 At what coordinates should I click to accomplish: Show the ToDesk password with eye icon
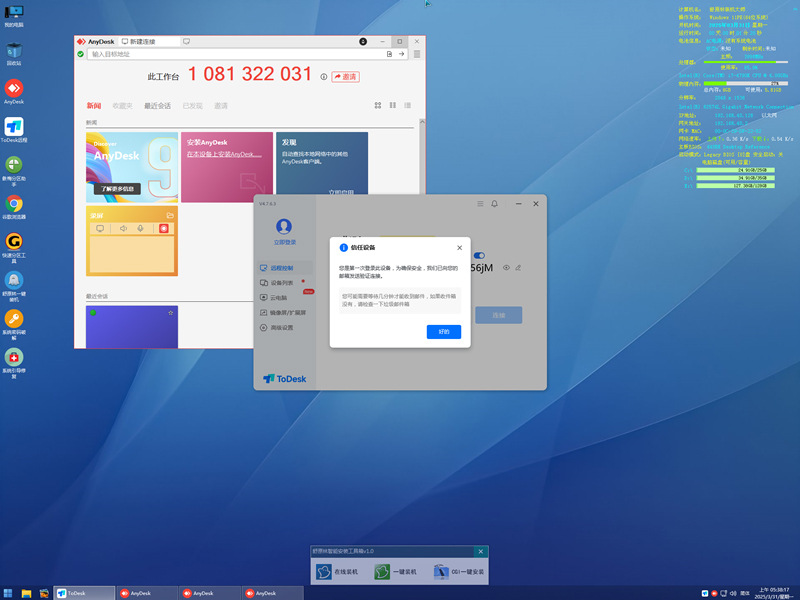pos(506,267)
